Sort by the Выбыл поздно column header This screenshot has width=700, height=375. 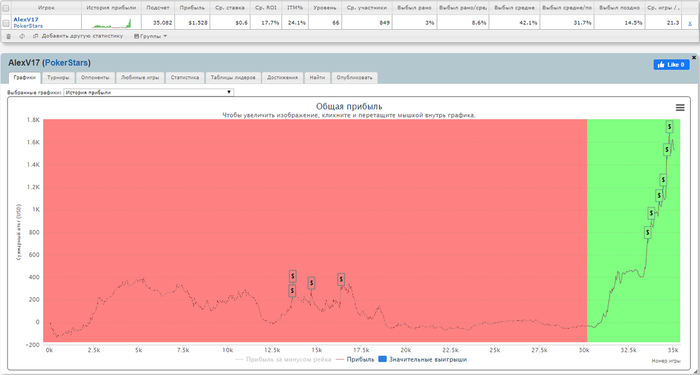[x=619, y=8]
